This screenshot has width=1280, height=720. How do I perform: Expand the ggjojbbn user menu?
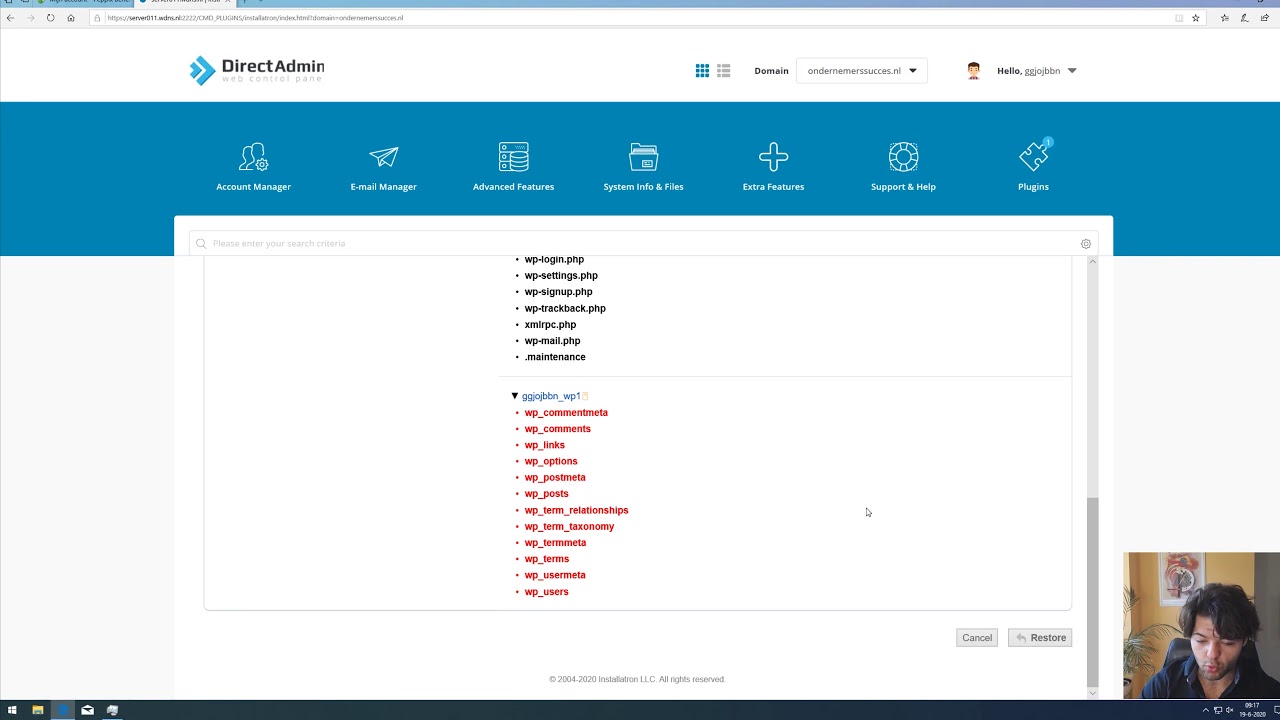(x=1037, y=70)
